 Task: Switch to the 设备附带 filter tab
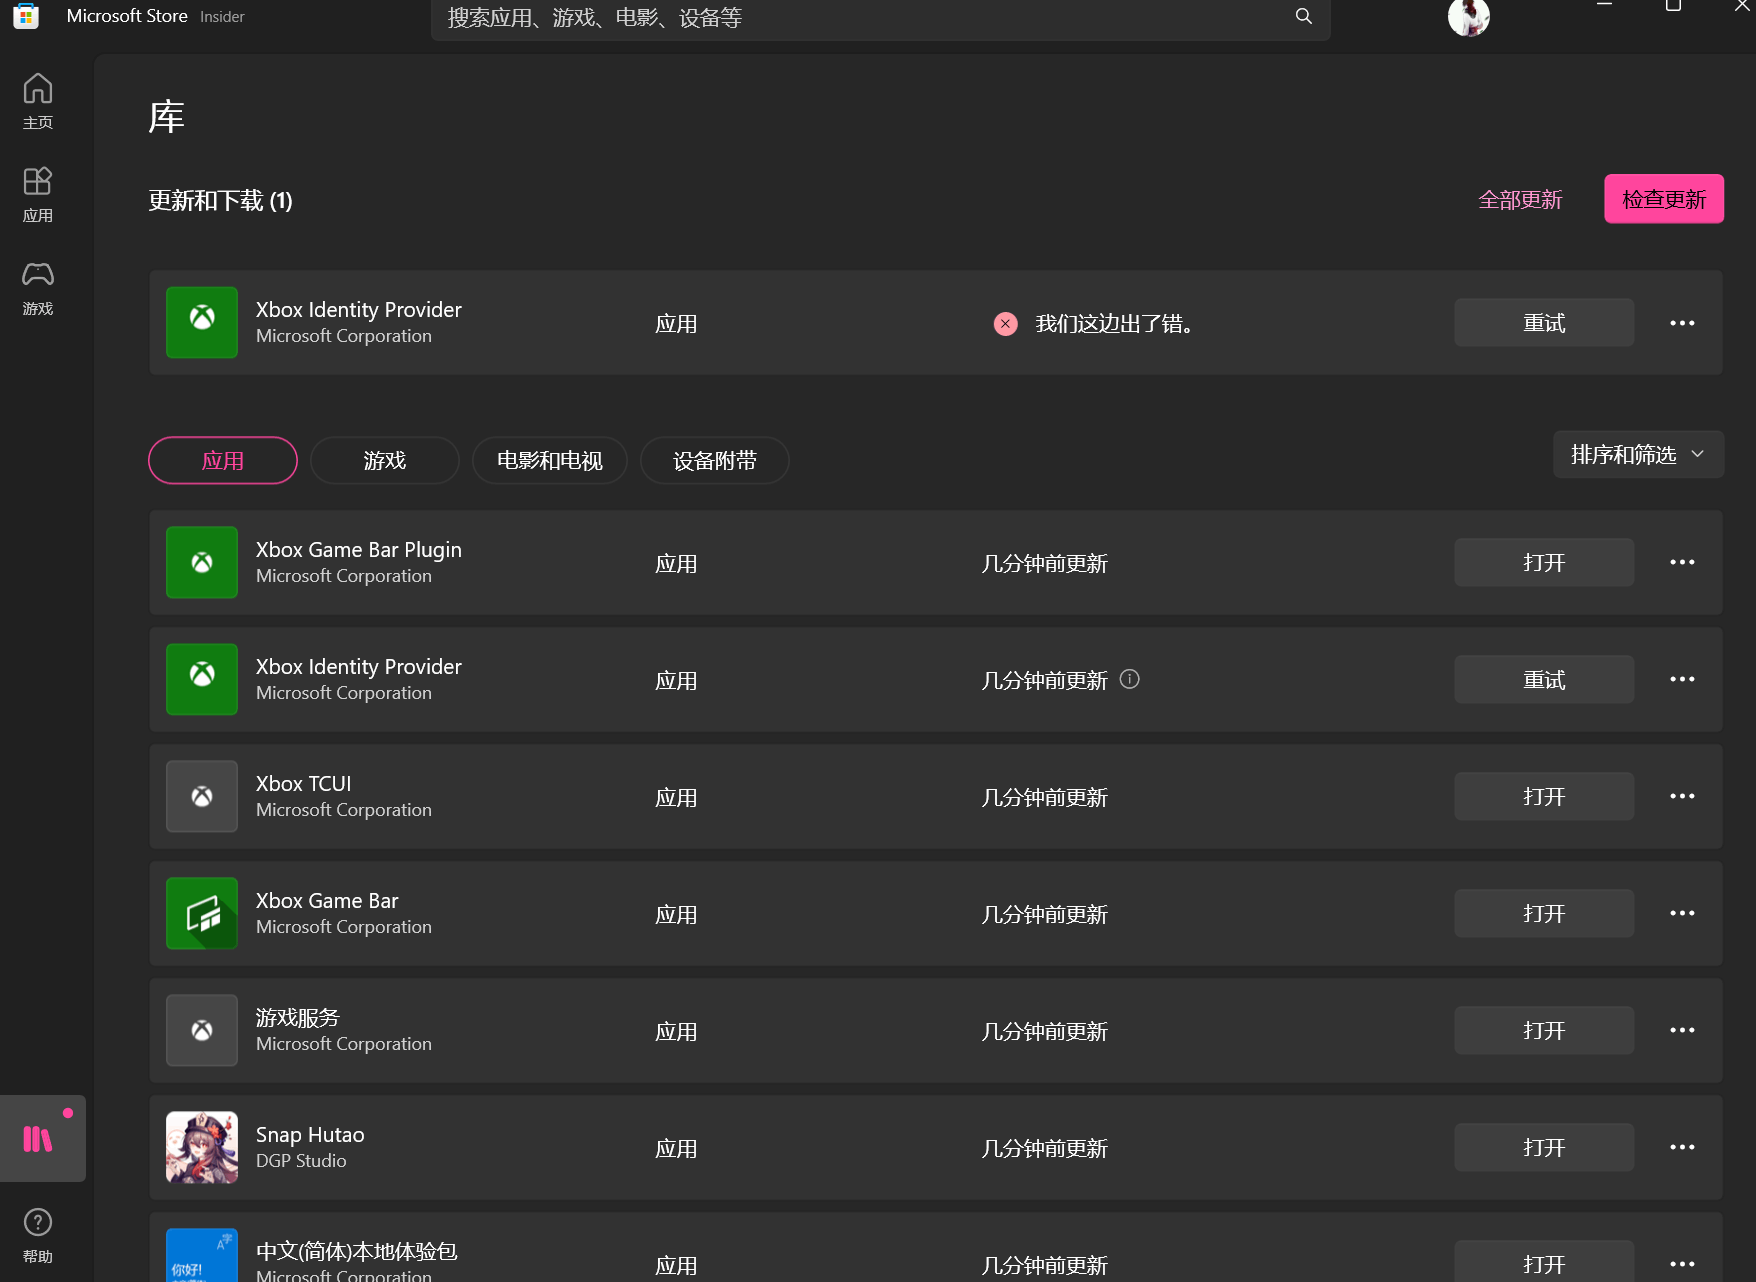[x=715, y=460]
